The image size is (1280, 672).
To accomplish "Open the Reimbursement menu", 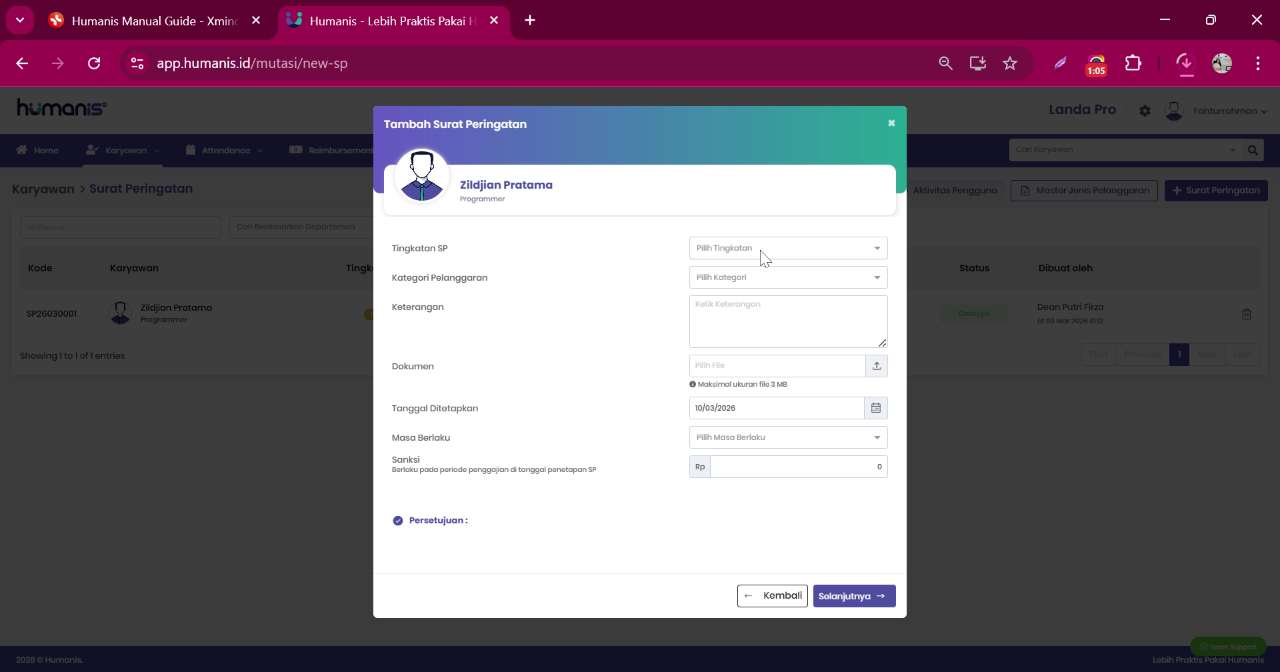I will tap(330, 150).
